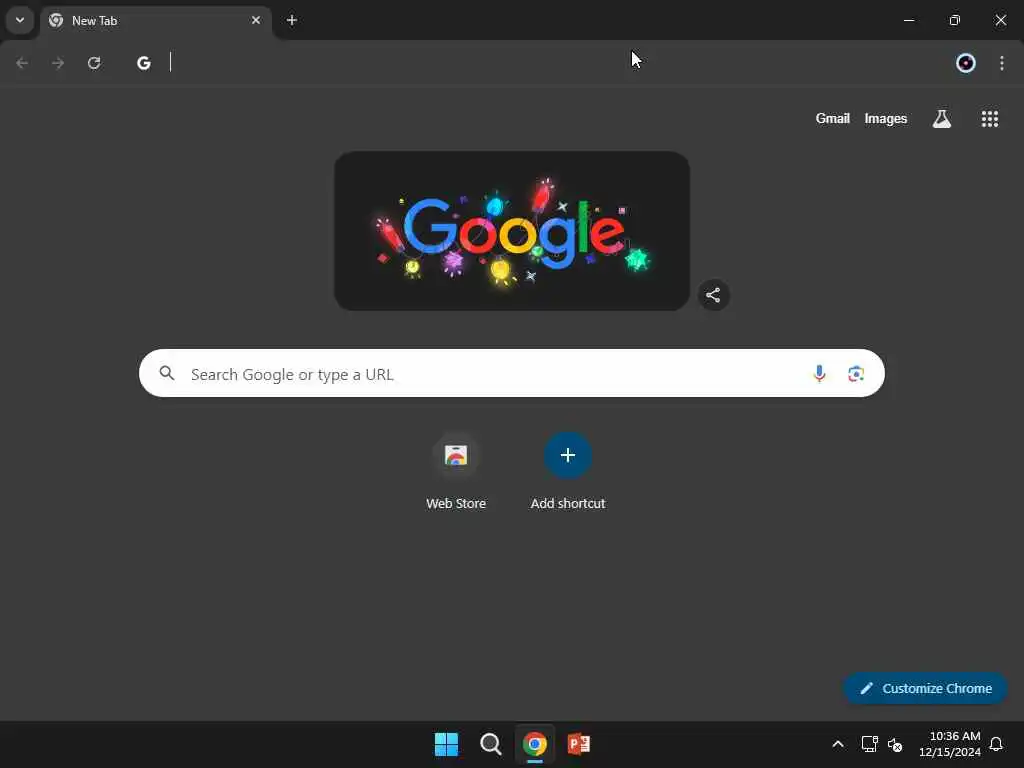Click the muted volume tray icon
This screenshot has width=1024, height=768.
[x=895, y=744]
